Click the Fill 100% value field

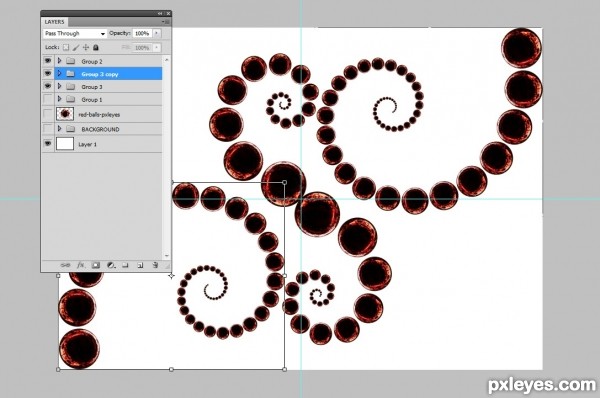(142, 48)
